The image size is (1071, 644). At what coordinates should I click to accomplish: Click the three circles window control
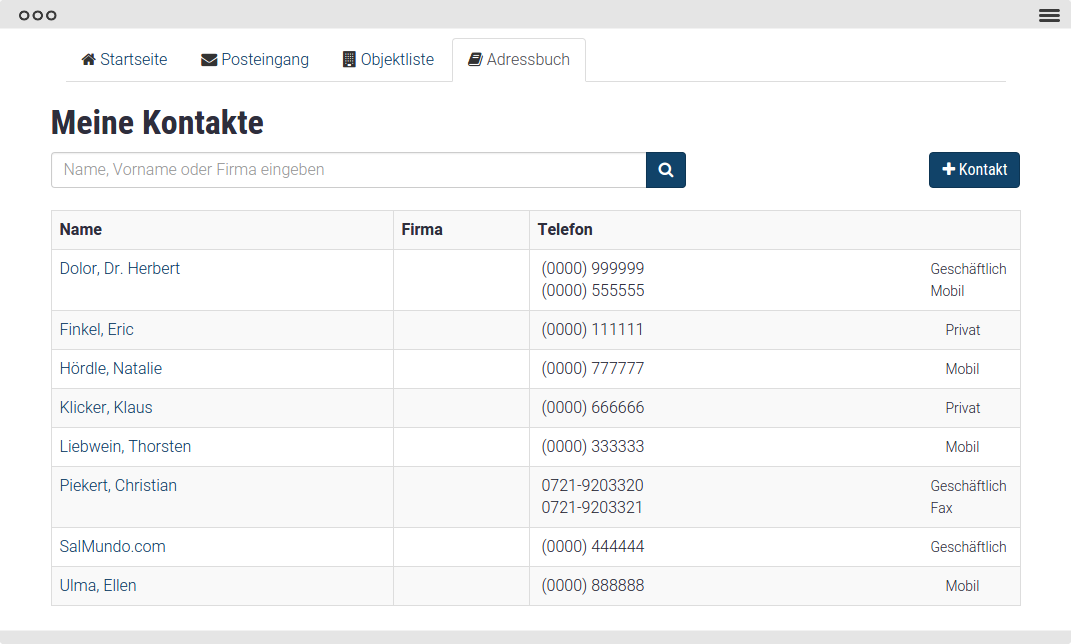38,15
